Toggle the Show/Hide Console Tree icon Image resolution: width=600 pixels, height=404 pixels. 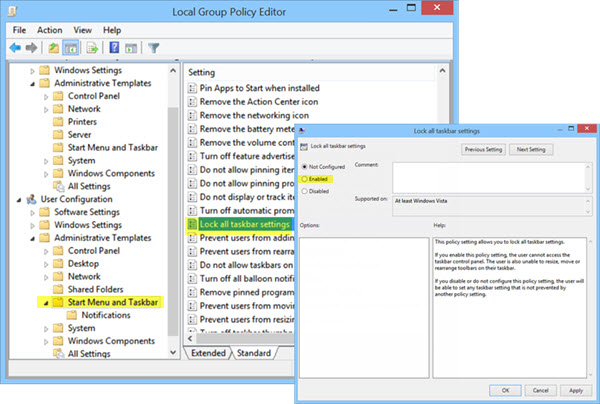[x=71, y=48]
